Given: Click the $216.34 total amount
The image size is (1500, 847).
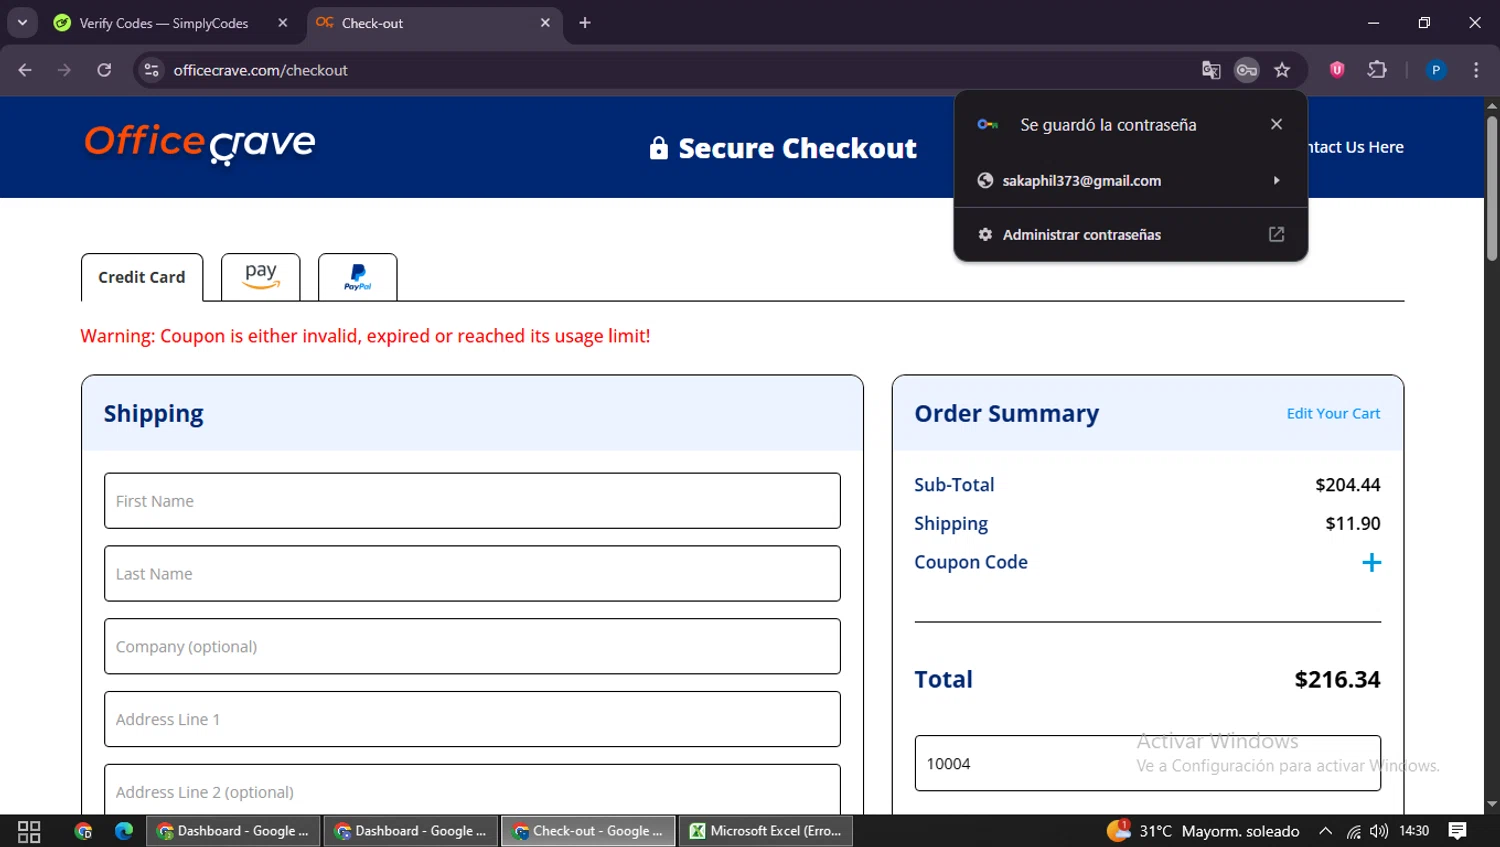Looking at the screenshot, I should (x=1337, y=680).
